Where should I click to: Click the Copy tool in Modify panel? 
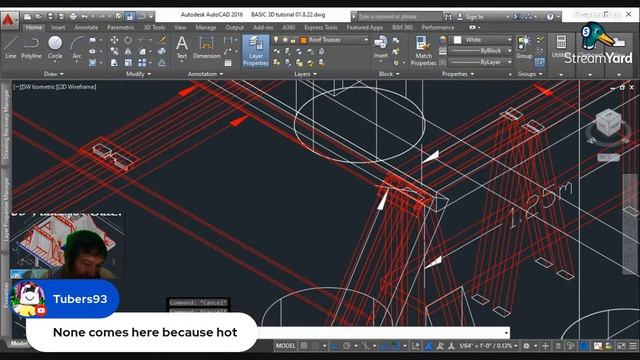(114, 51)
